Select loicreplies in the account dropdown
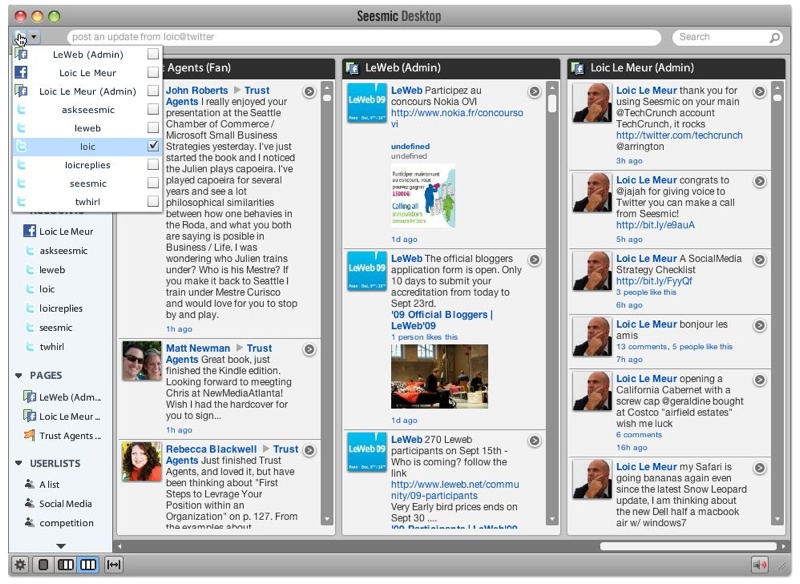800x584 pixels. tap(87, 165)
